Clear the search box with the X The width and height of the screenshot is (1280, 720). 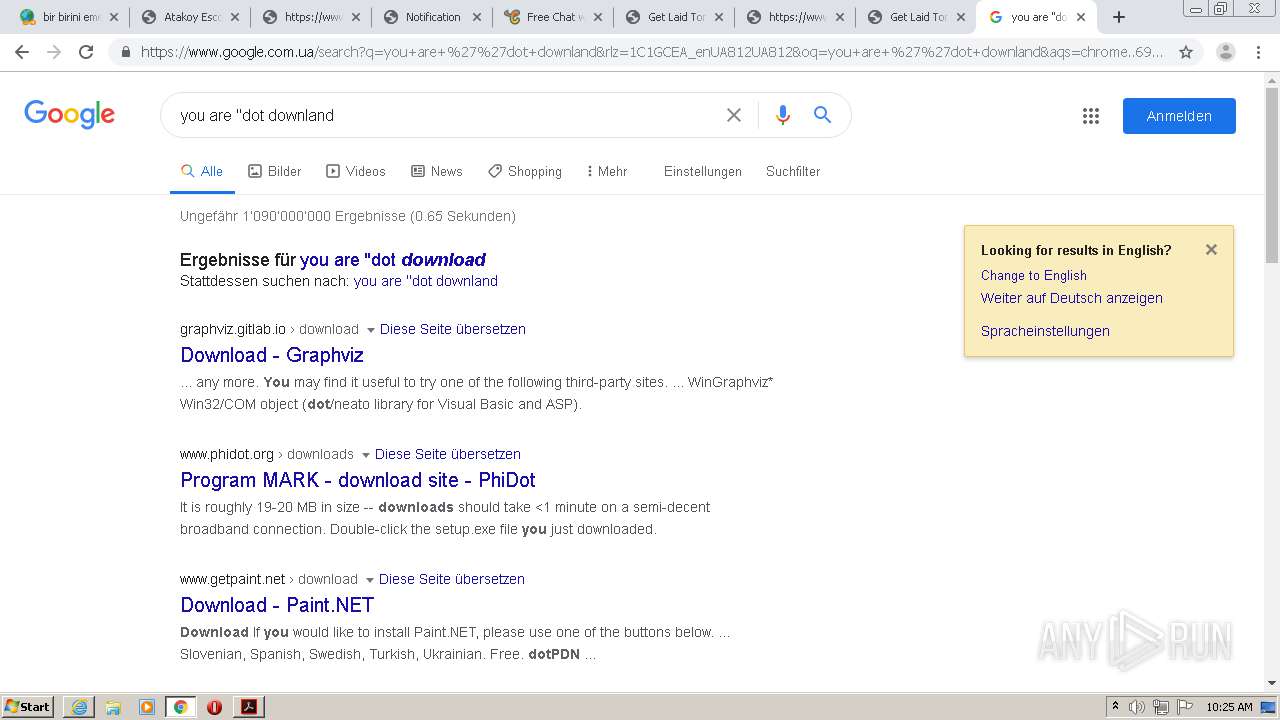click(734, 115)
